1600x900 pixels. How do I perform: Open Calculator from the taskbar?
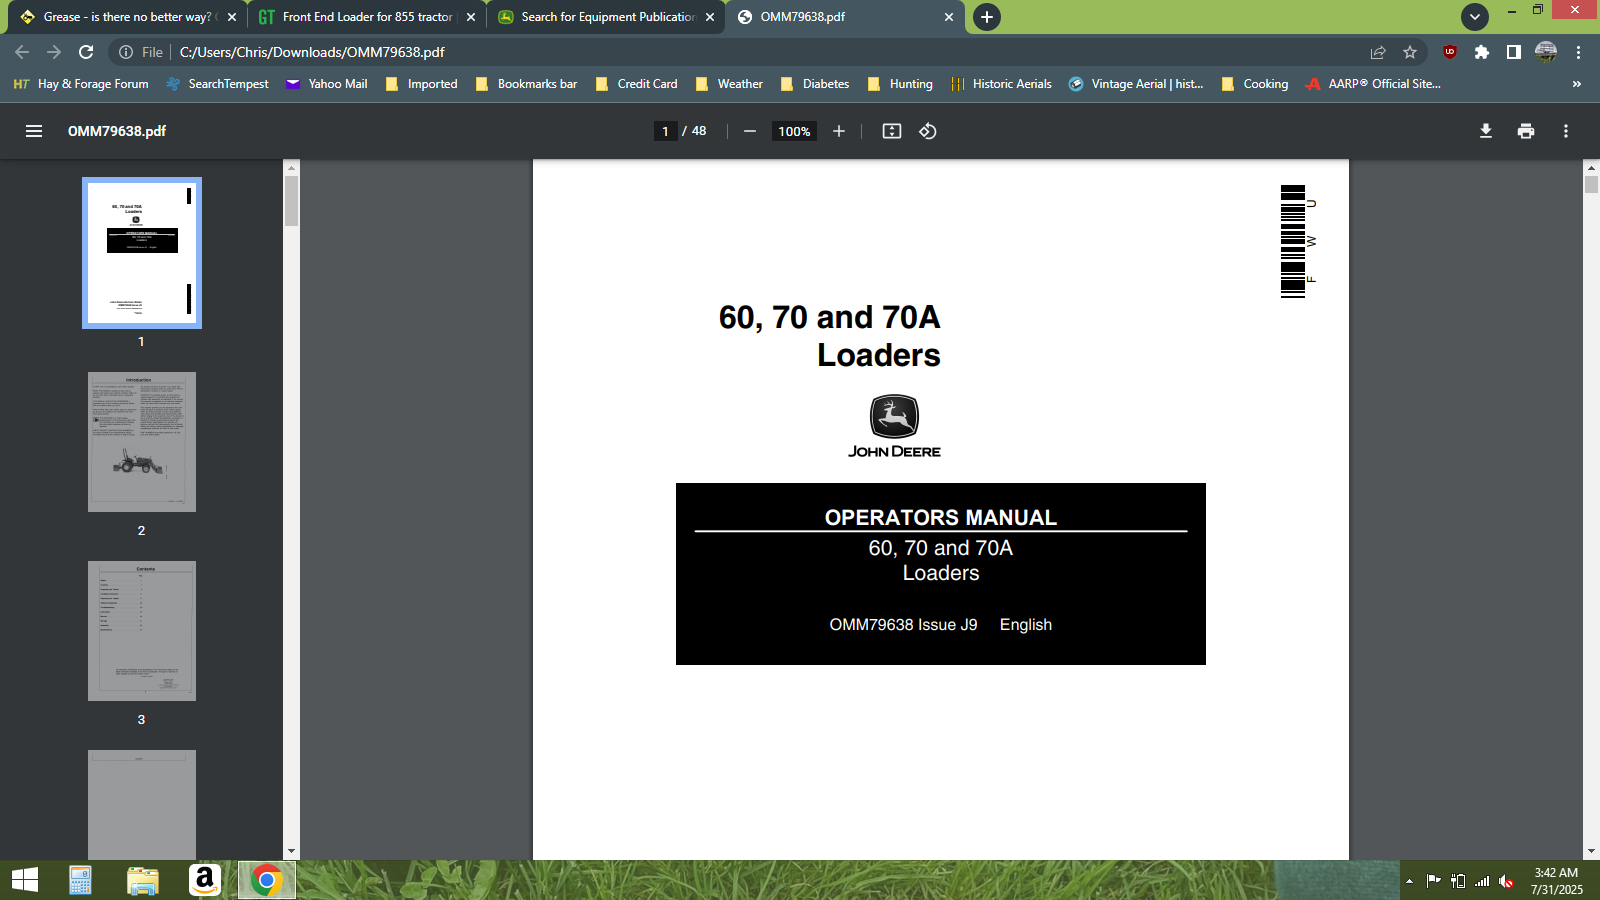[x=81, y=880]
